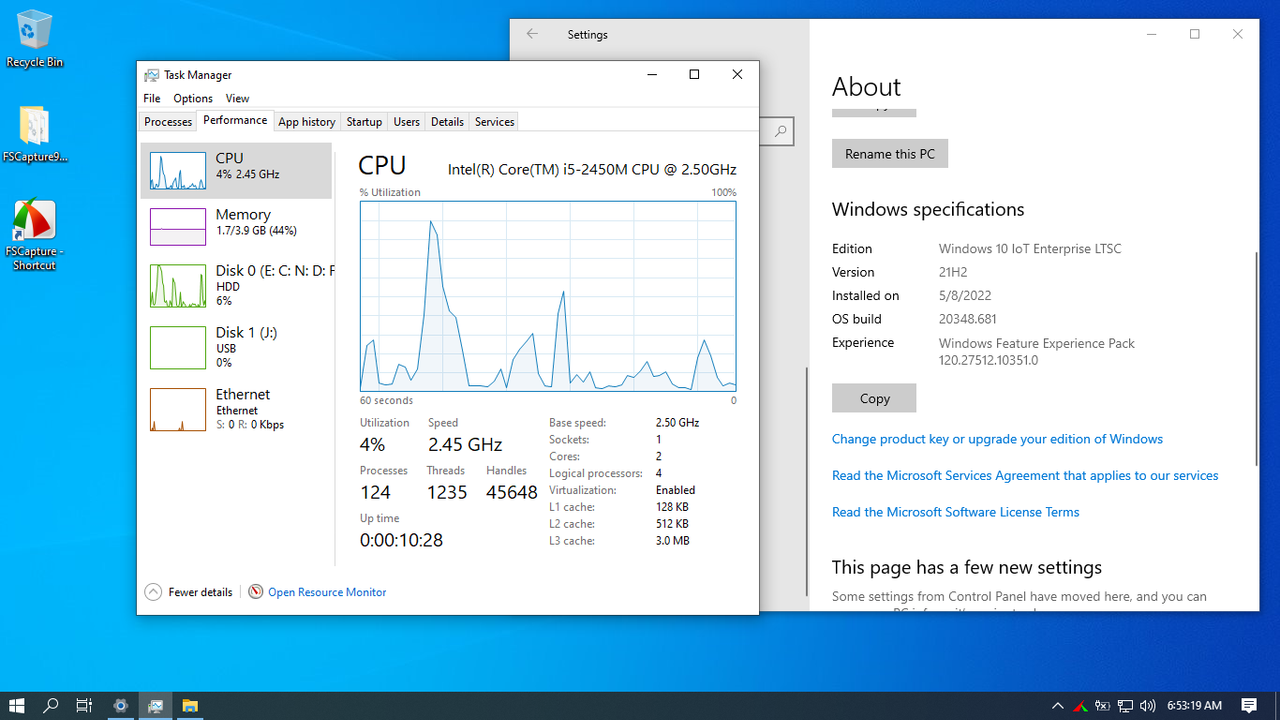Click the threads count 1235

447,492
